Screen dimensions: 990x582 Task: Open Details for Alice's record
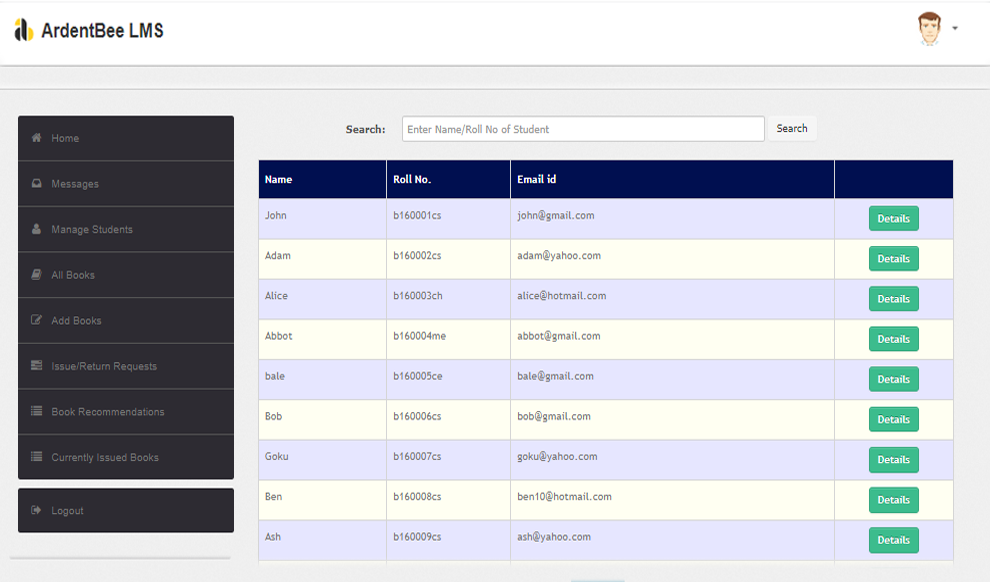click(893, 299)
